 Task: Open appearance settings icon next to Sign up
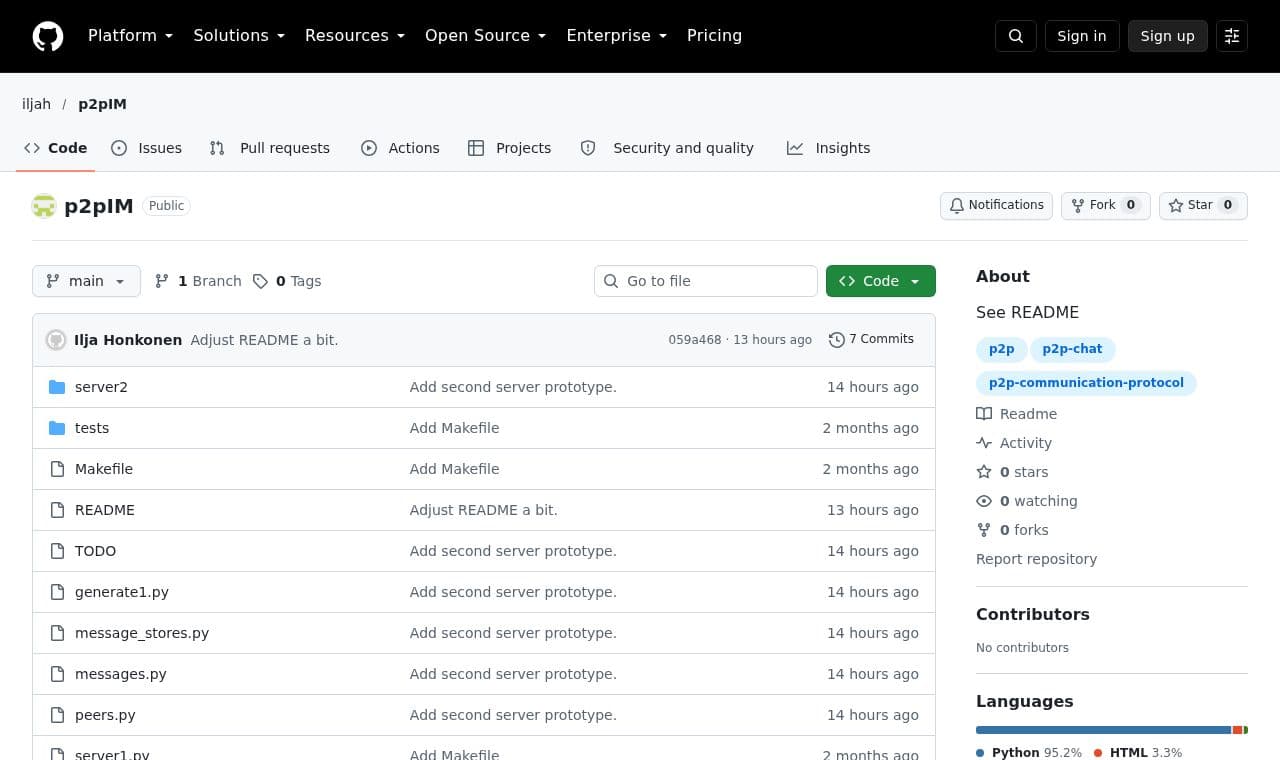[1232, 36]
